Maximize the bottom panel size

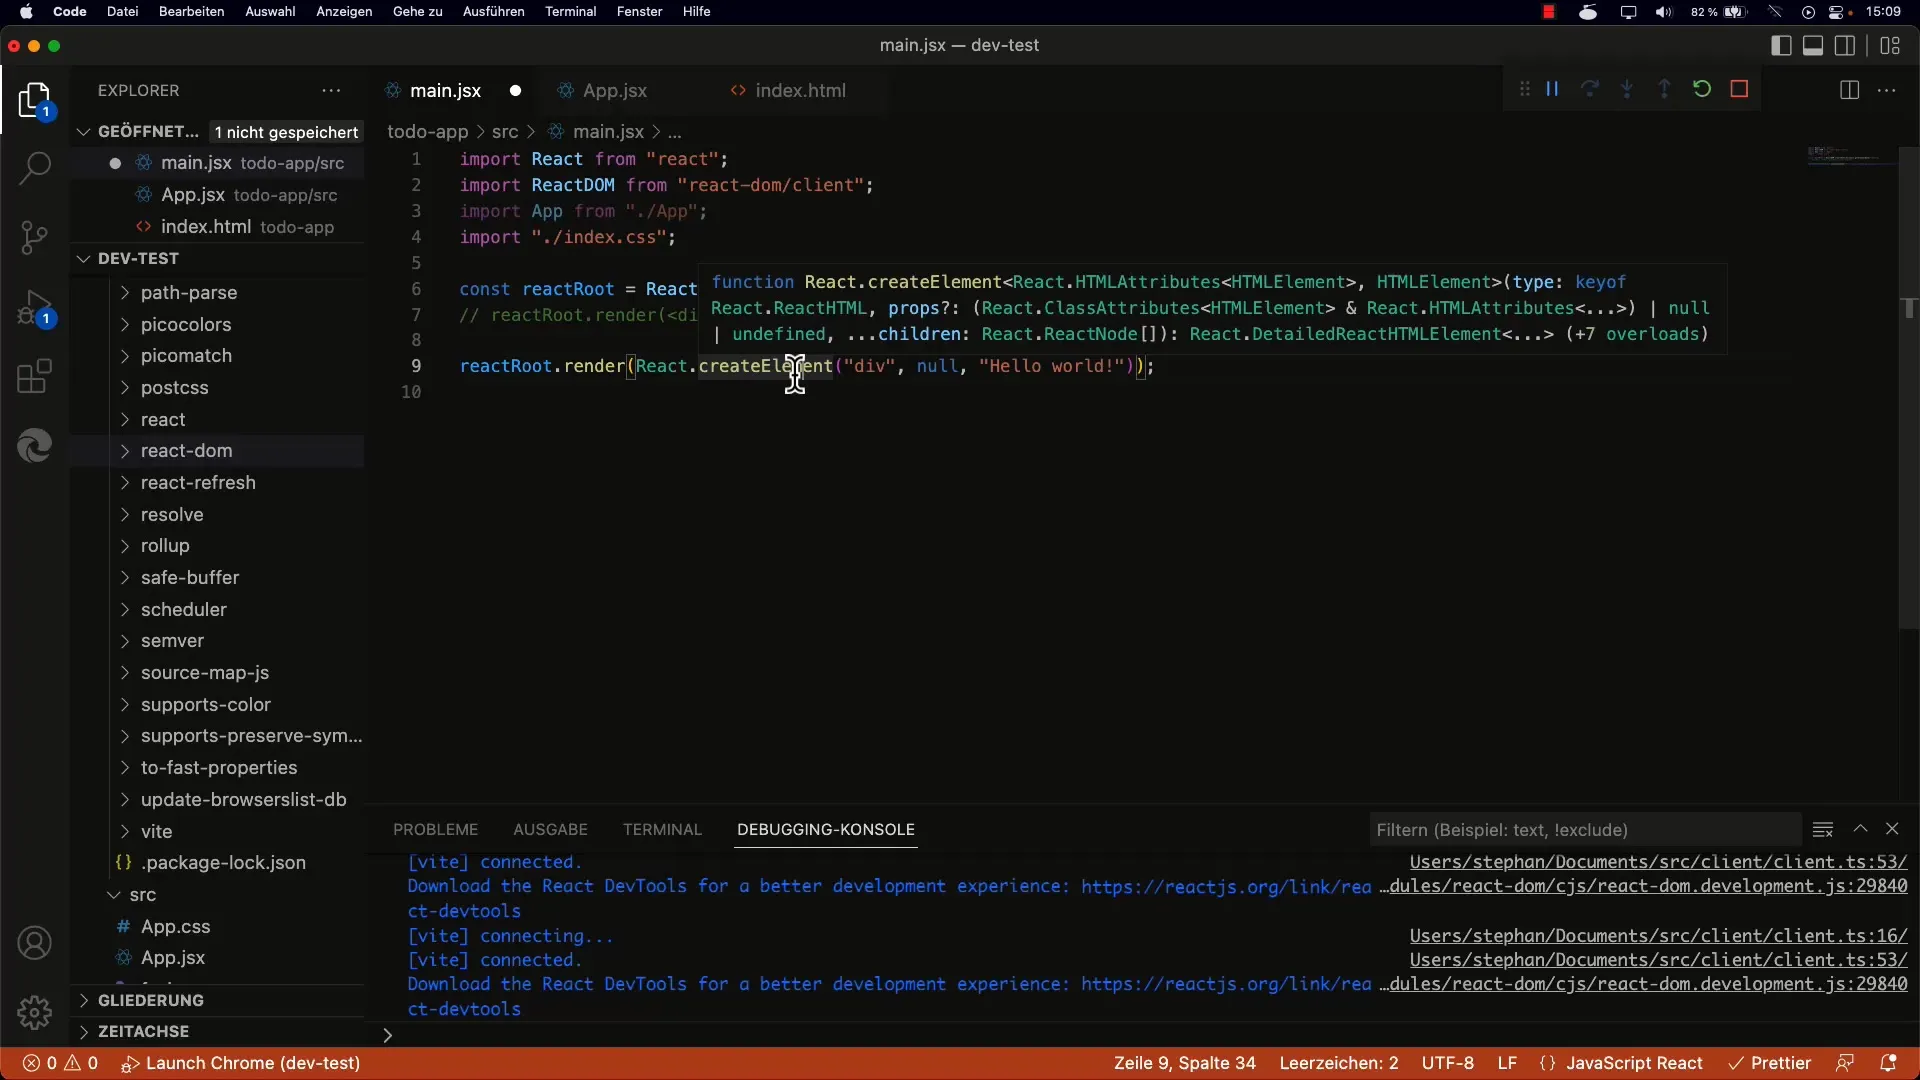coord(1860,829)
